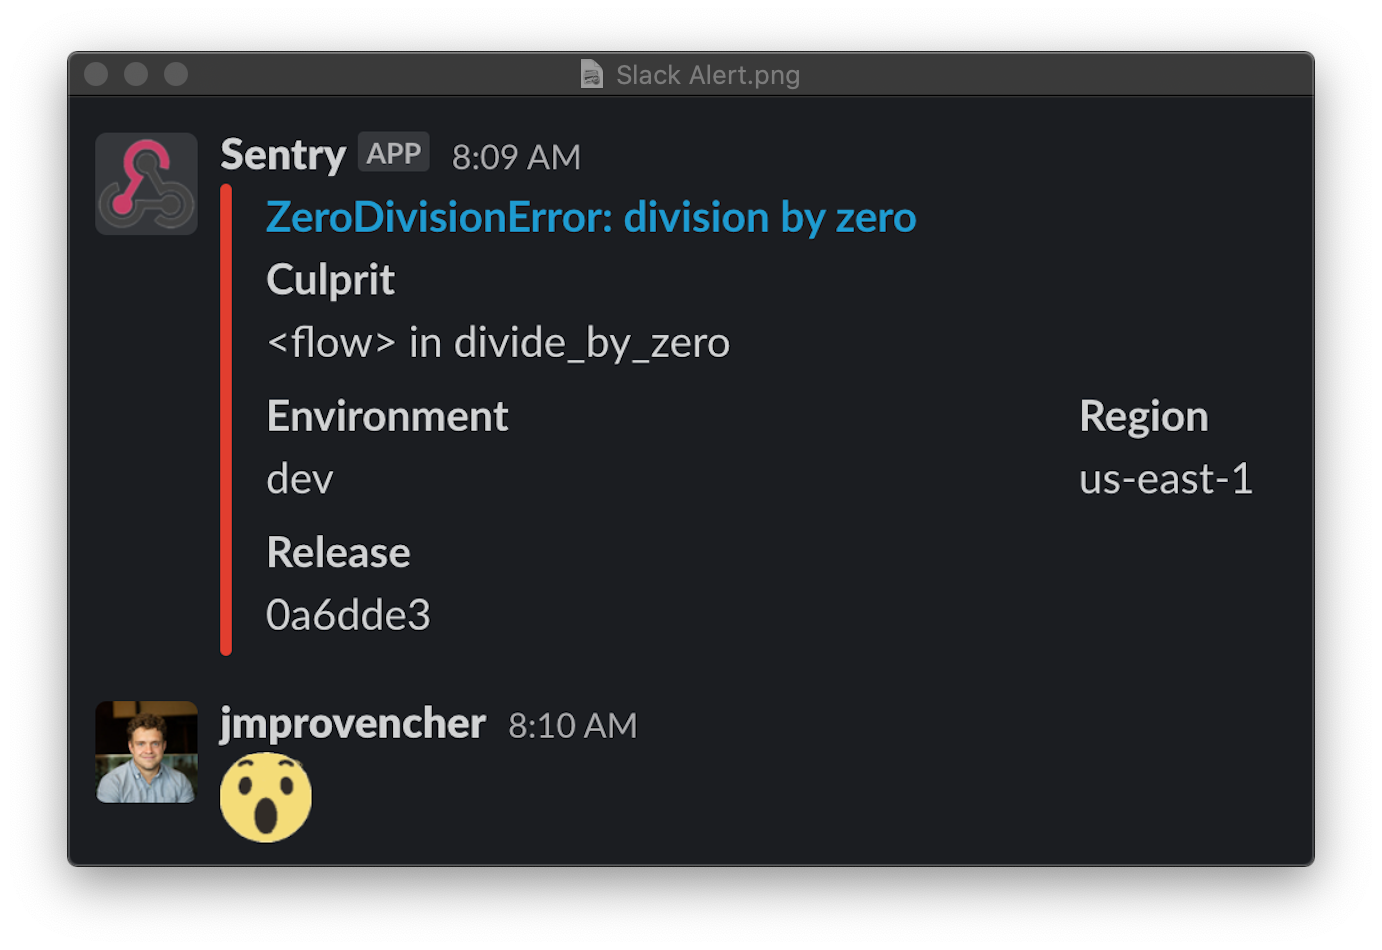Click the 8:10 AM timestamp on jmprovencher's message
Screen dimensions: 1382x950
pyautogui.click(x=572, y=725)
